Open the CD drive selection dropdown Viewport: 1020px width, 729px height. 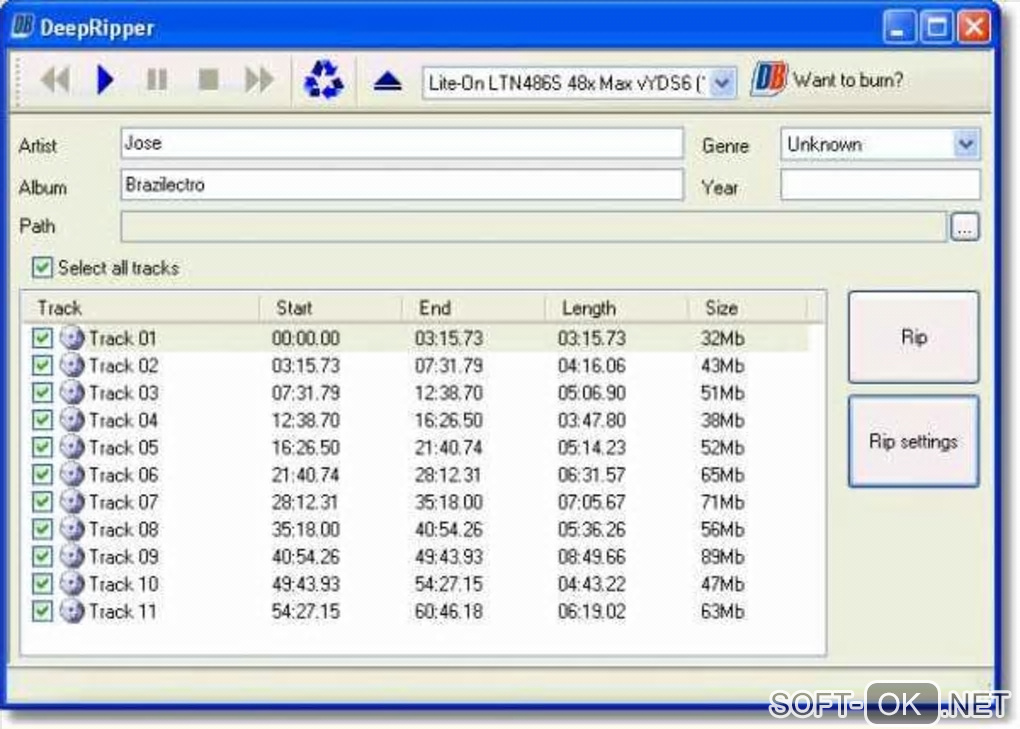tap(722, 83)
